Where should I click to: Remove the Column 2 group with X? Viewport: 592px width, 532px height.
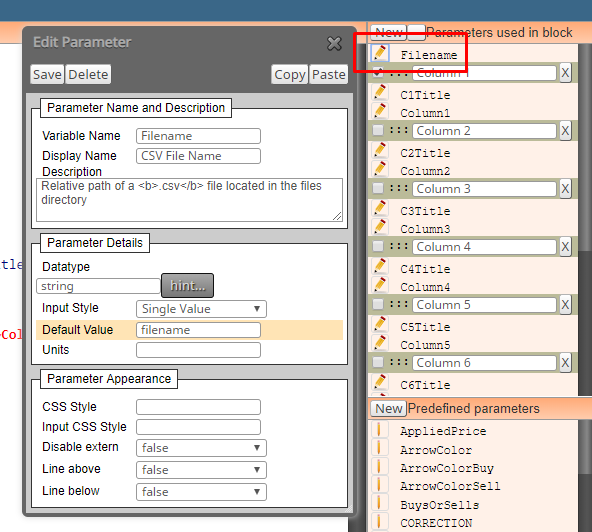(x=565, y=131)
